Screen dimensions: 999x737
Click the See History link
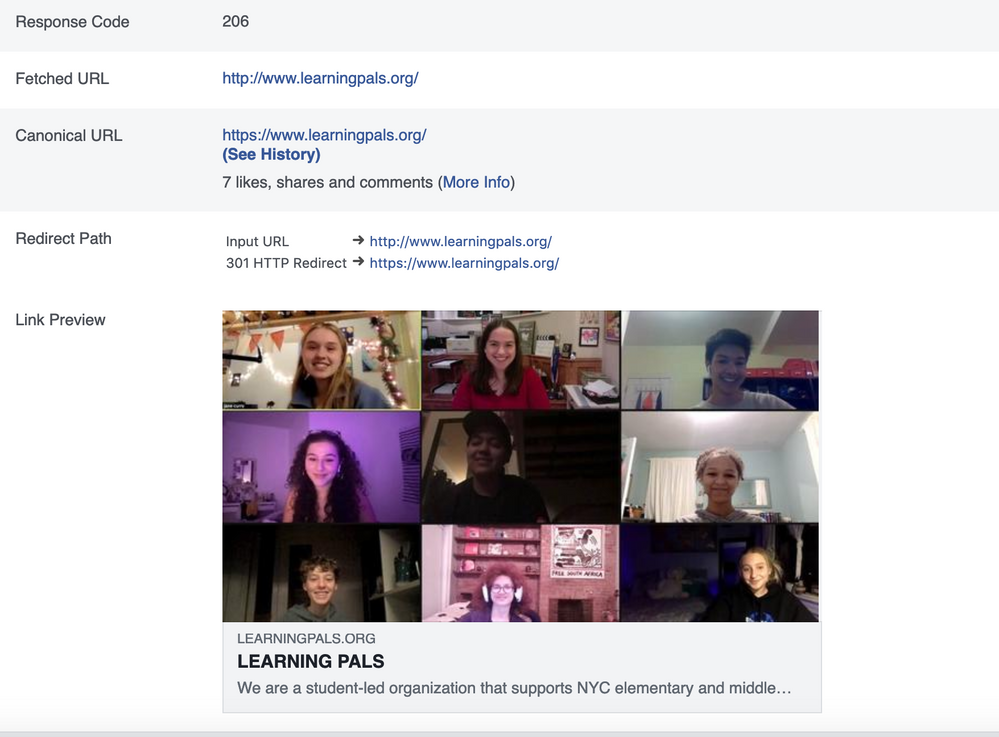click(x=271, y=155)
